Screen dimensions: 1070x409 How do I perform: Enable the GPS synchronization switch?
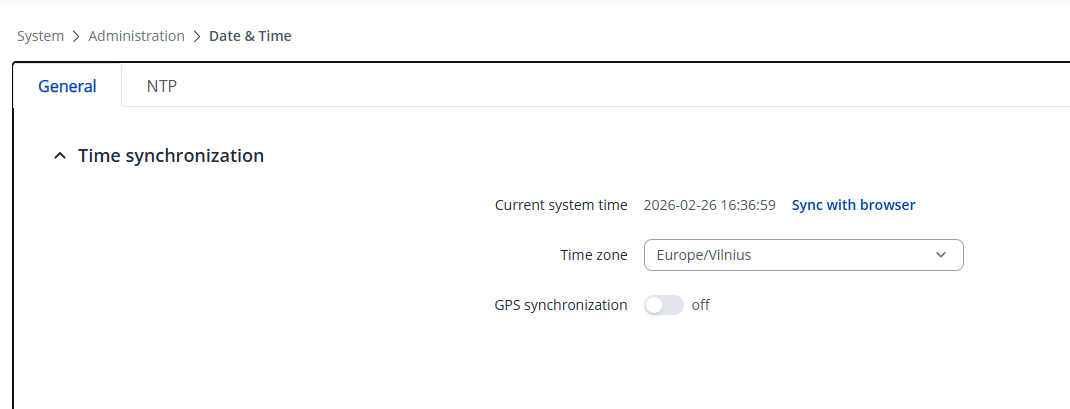point(664,305)
